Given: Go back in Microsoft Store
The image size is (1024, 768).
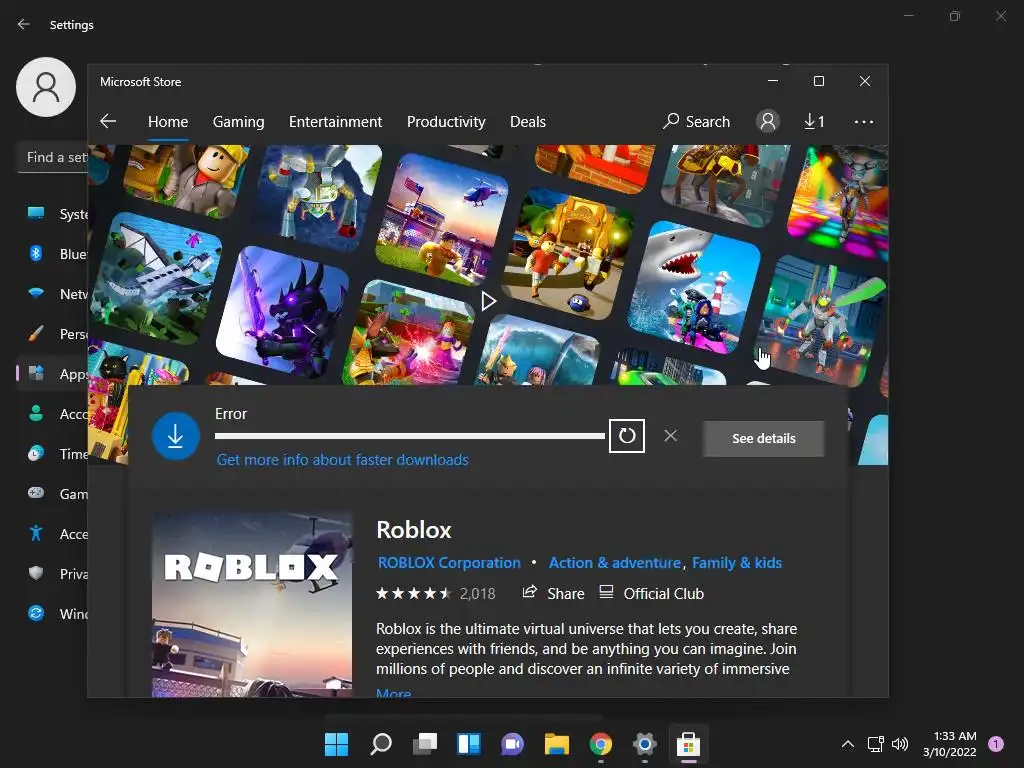Looking at the screenshot, I should point(108,121).
